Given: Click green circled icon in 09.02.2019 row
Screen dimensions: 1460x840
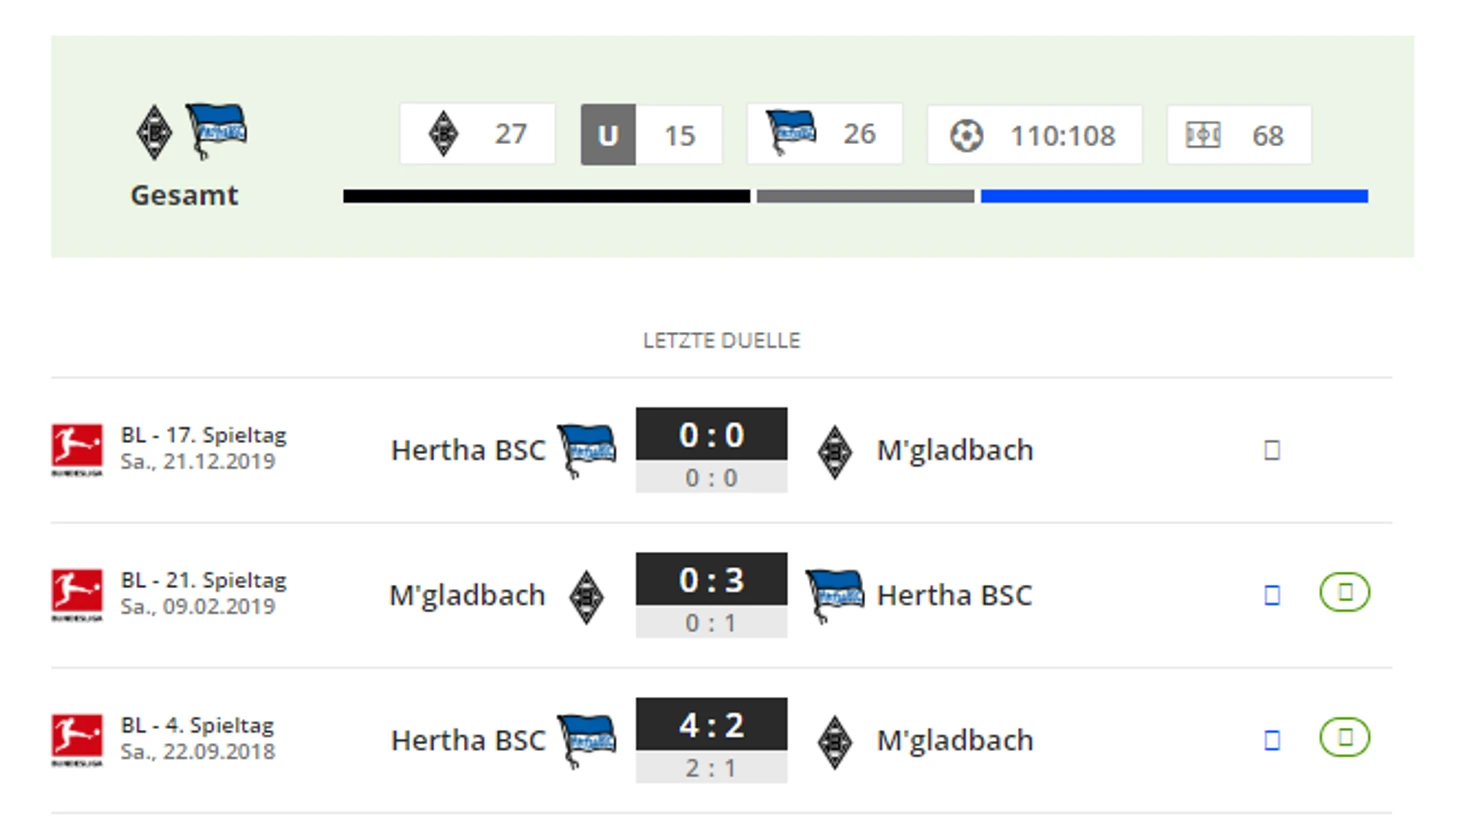Looking at the screenshot, I should (1345, 592).
